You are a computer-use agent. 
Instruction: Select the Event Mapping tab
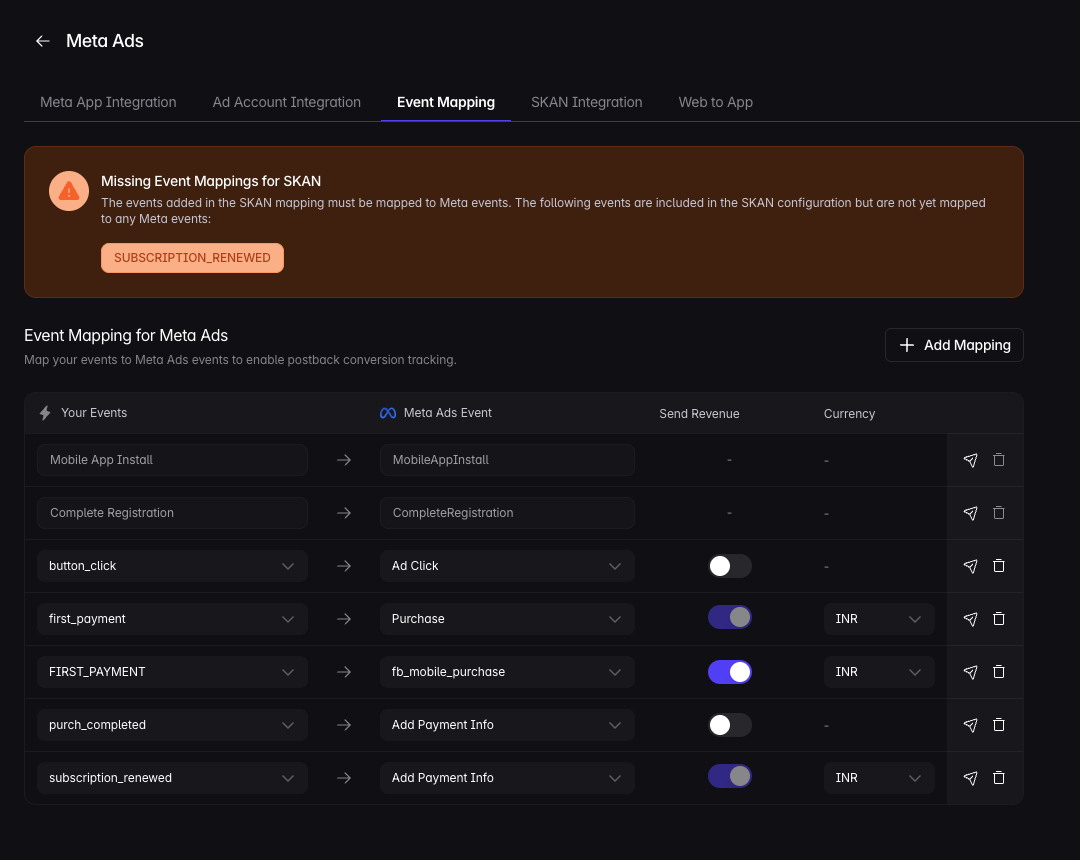click(x=446, y=103)
